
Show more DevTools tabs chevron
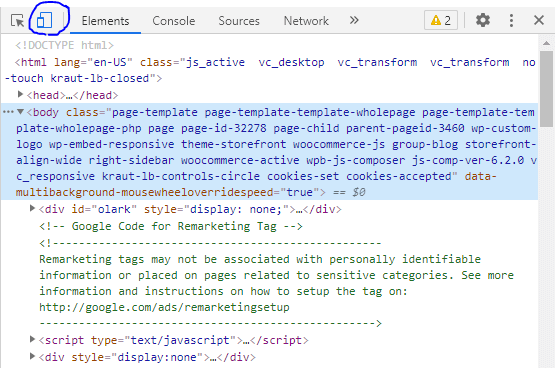coord(354,20)
